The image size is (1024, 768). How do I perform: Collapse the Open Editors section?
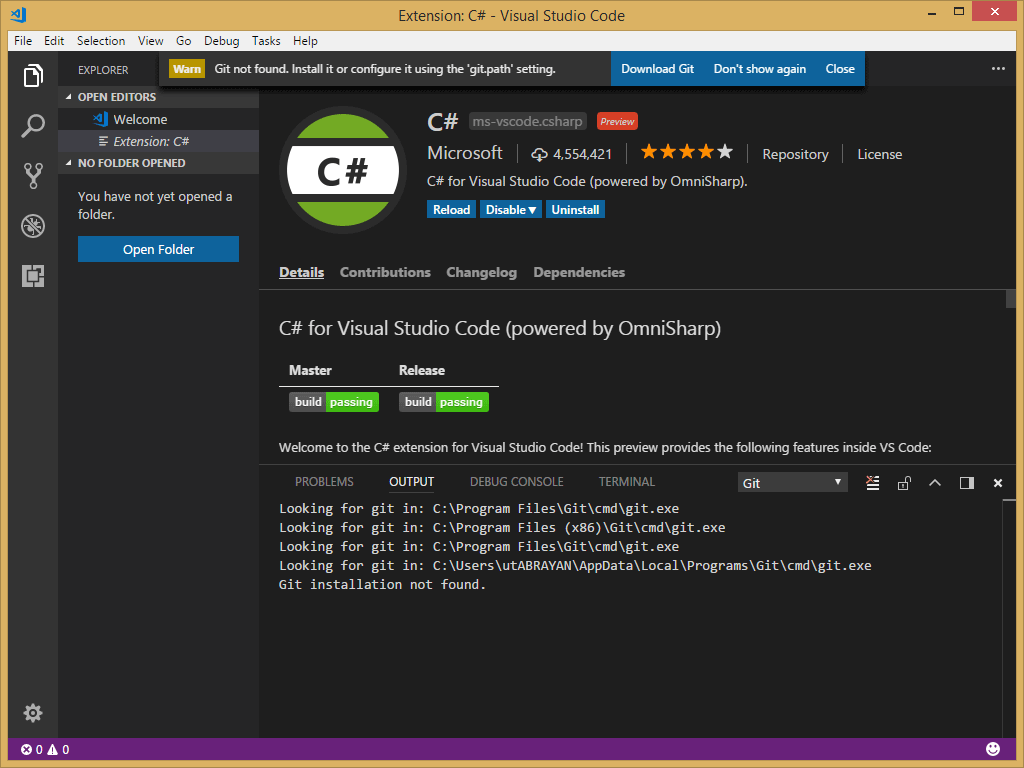(69, 97)
